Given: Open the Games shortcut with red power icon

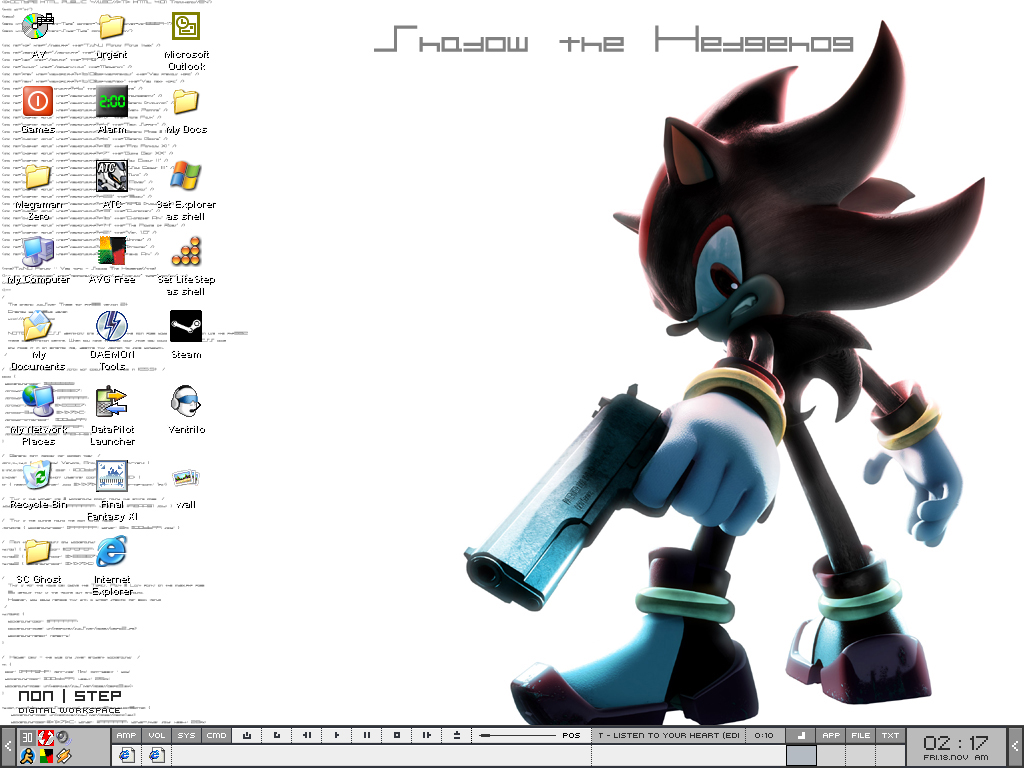Looking at the screenshot, I should pos(38,102).
